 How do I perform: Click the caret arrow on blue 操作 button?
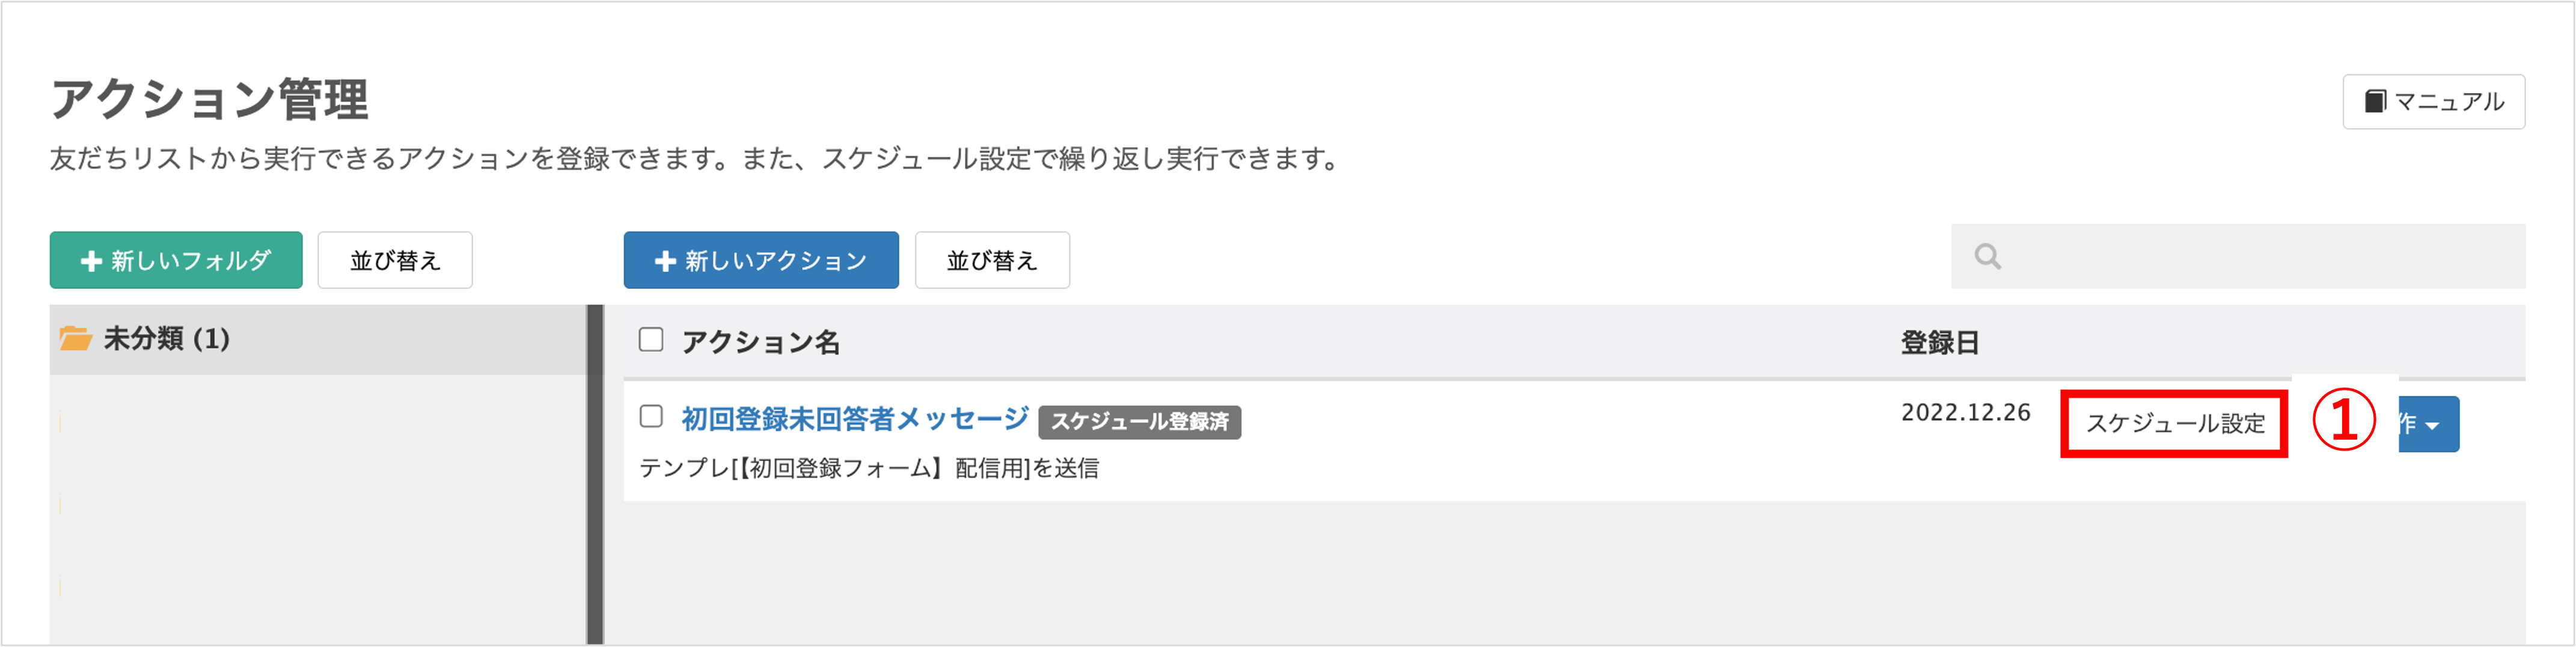point(2433,426)
